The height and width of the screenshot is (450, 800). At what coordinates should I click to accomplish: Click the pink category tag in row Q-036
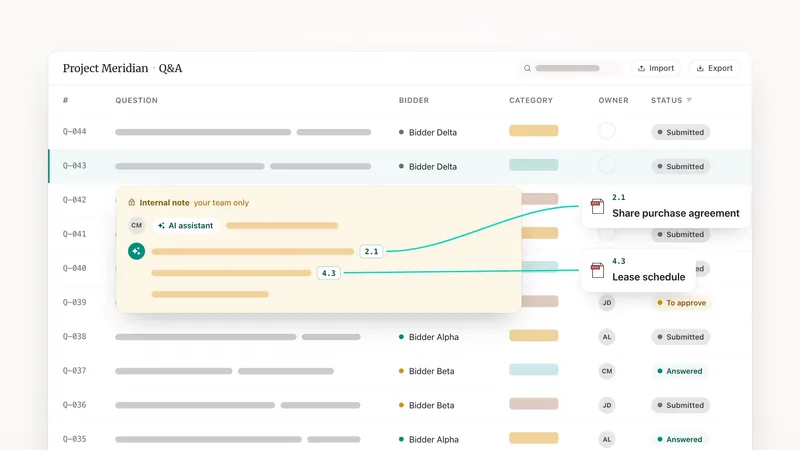[534, 404]
